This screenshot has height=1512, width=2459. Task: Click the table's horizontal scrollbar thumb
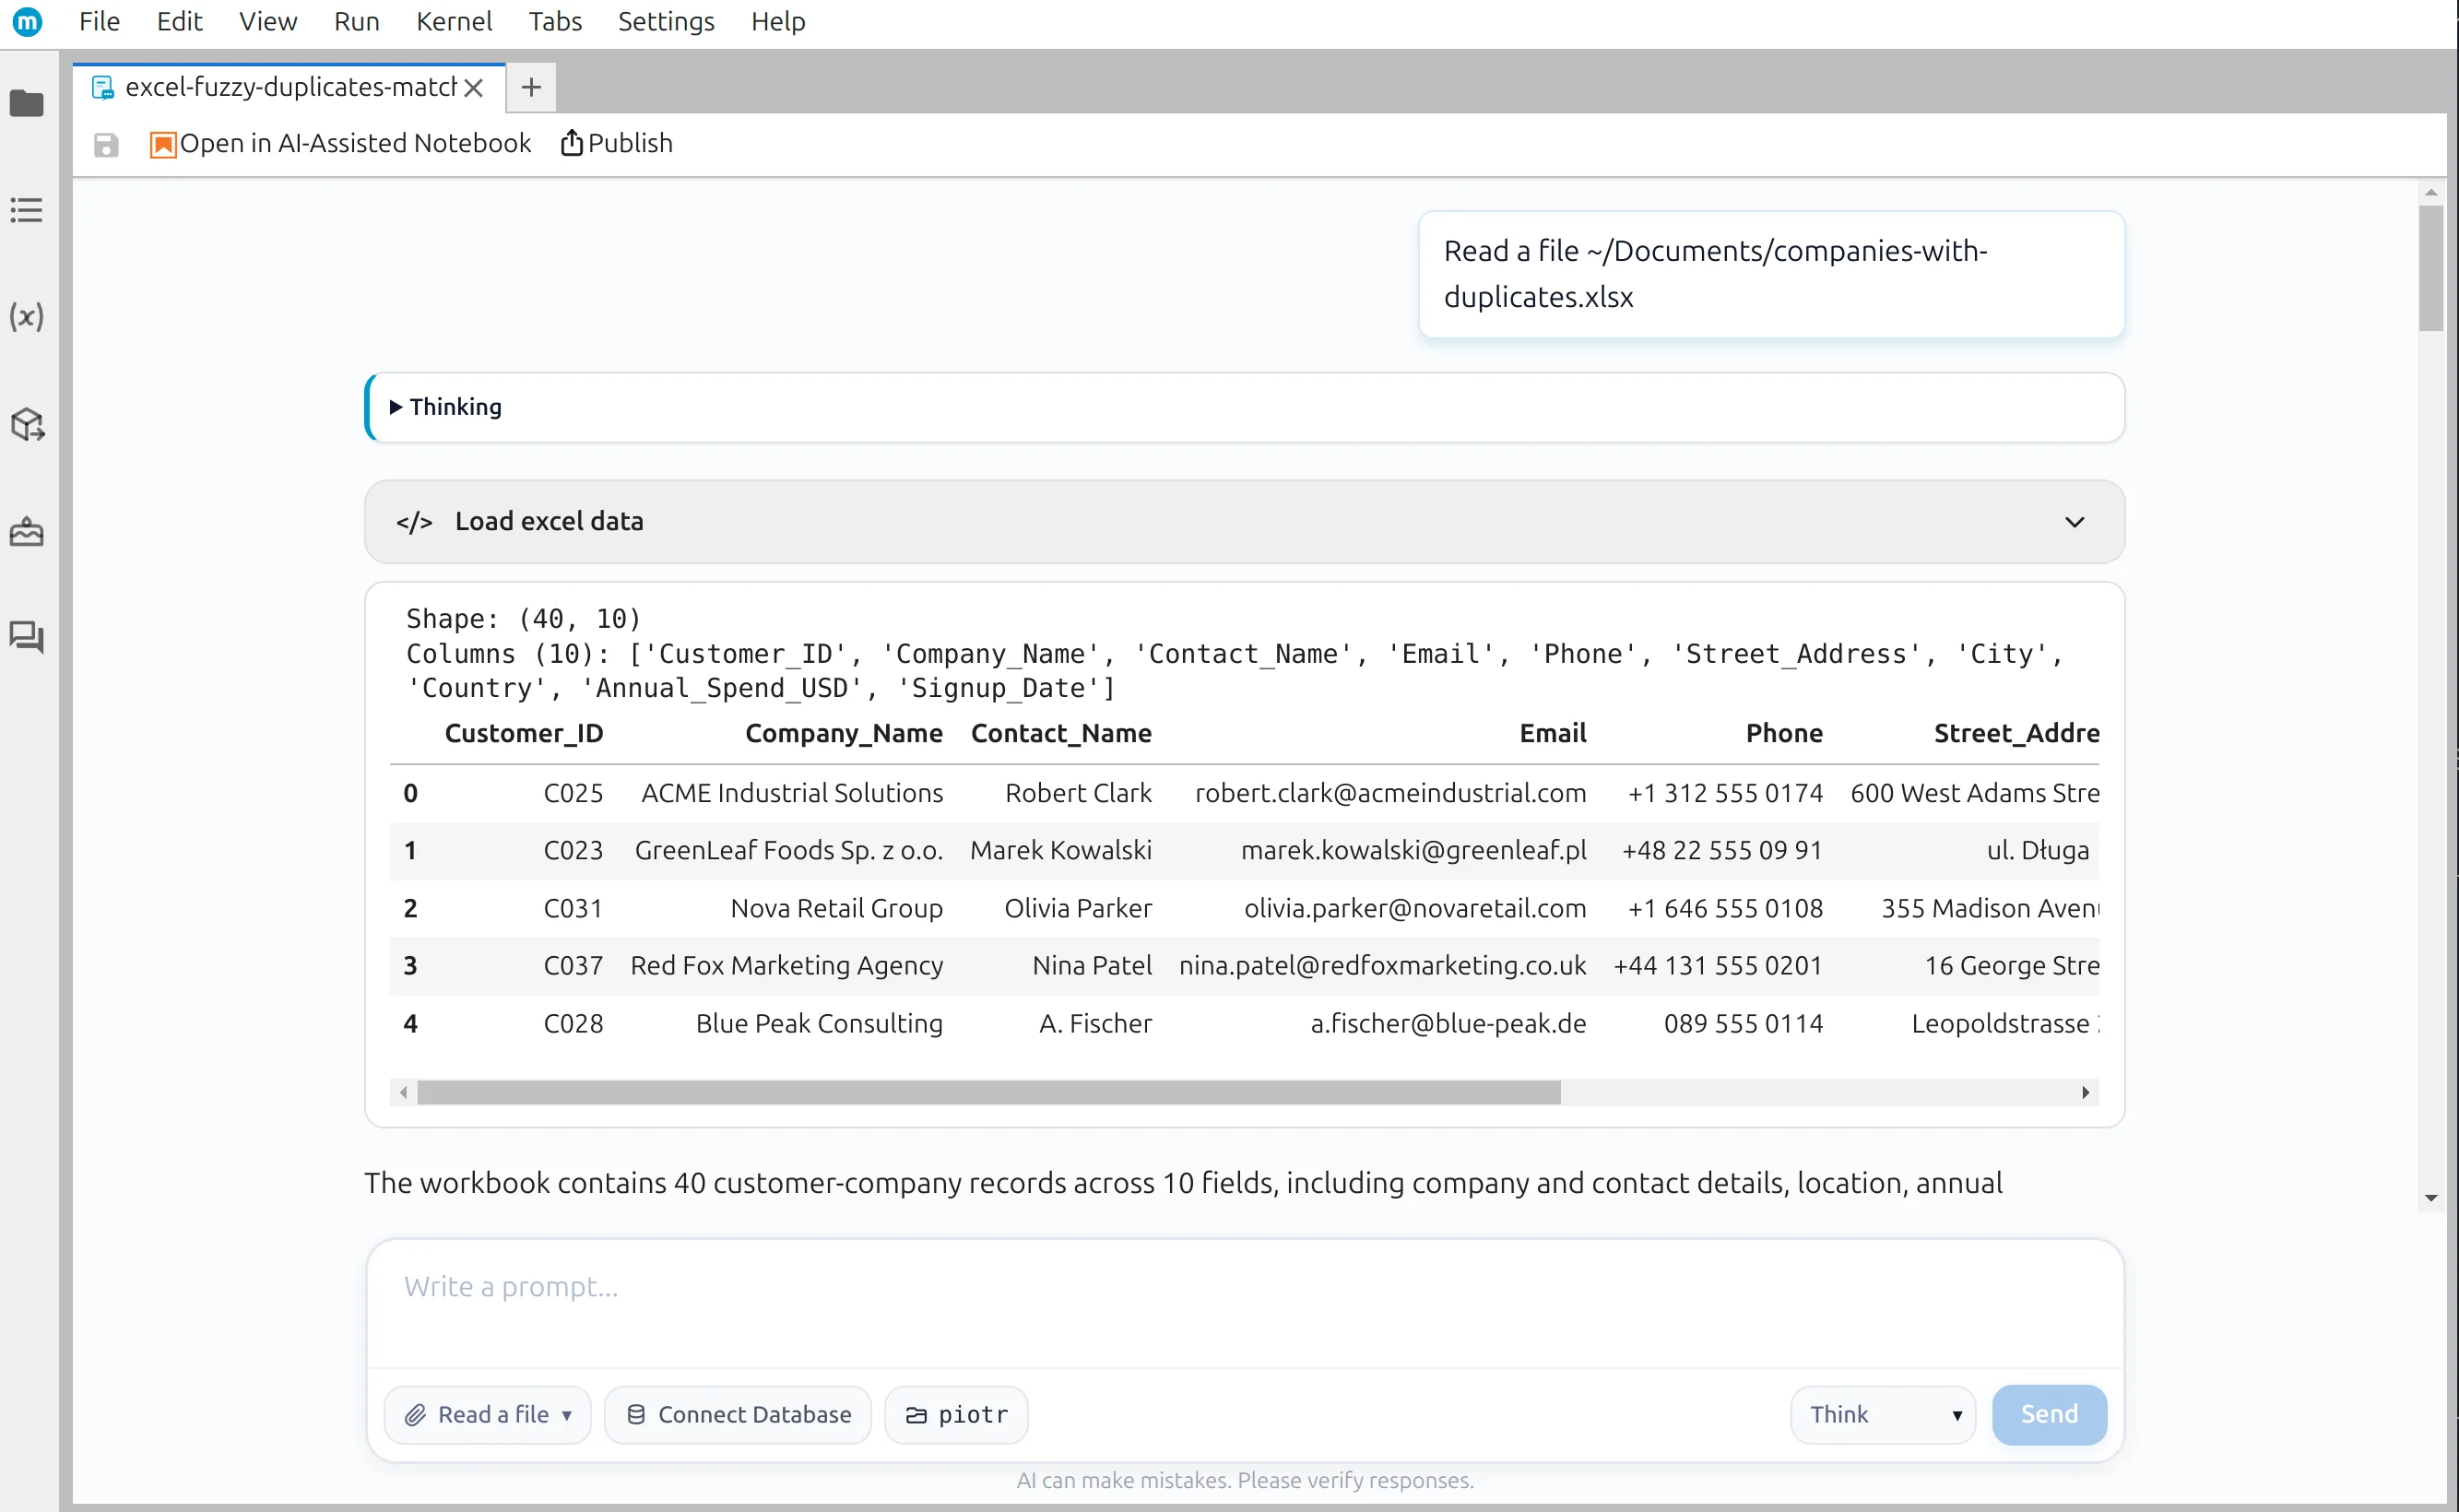[989, 1092]
